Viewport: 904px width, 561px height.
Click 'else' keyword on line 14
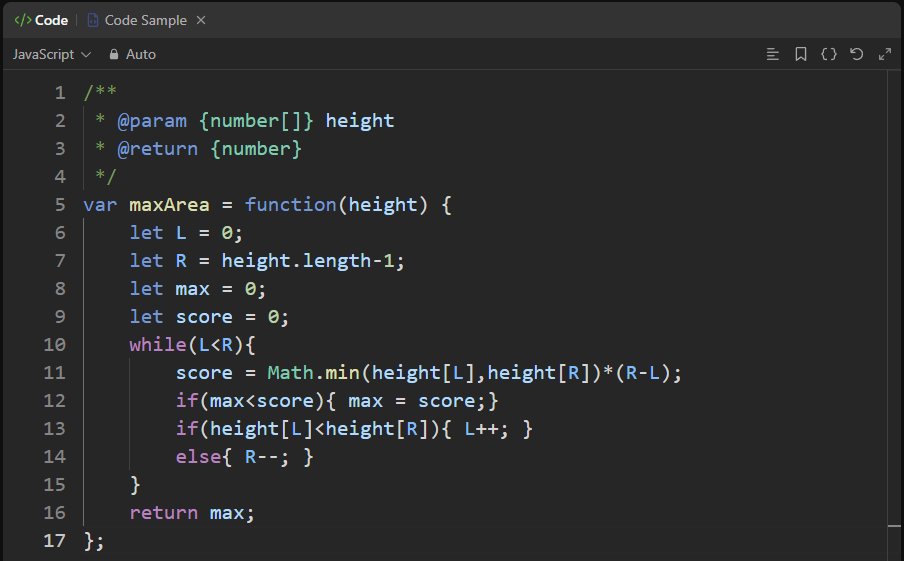coord(198,457)
